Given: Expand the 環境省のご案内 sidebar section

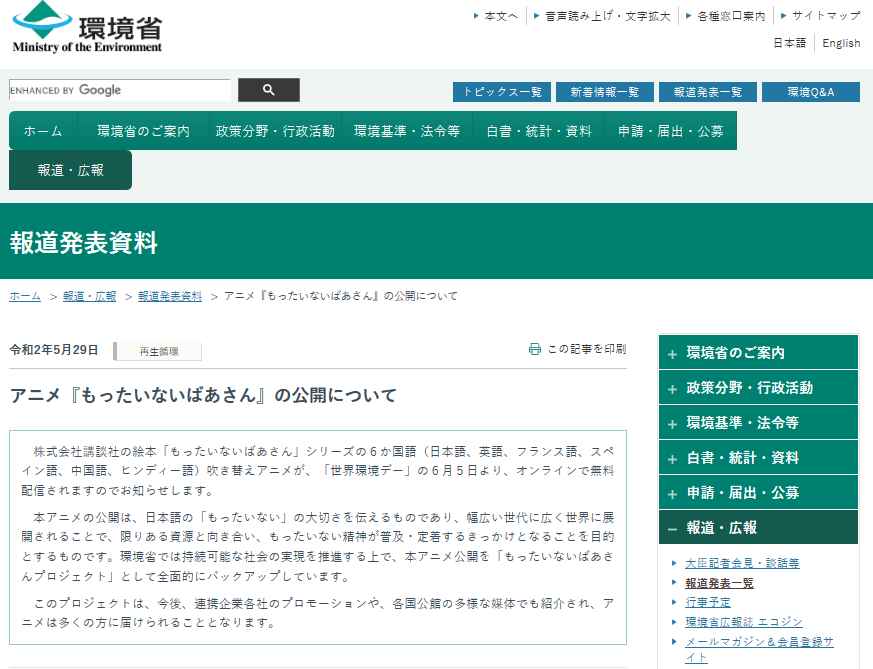Looking at the screenshot, I should (x=672, y=353).
